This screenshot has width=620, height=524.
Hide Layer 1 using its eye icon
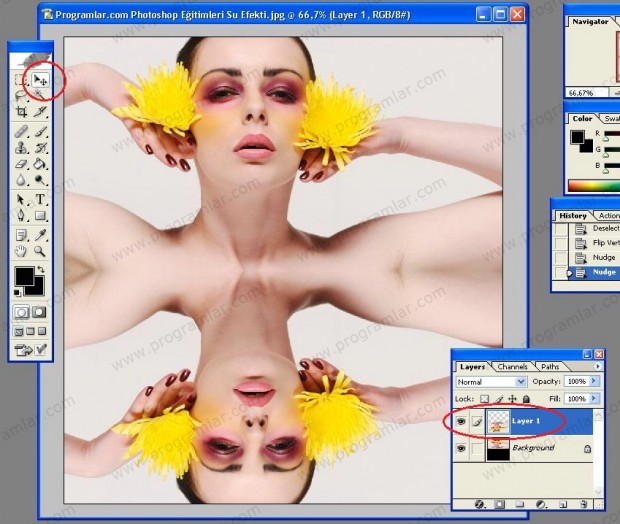coord(461,422)
